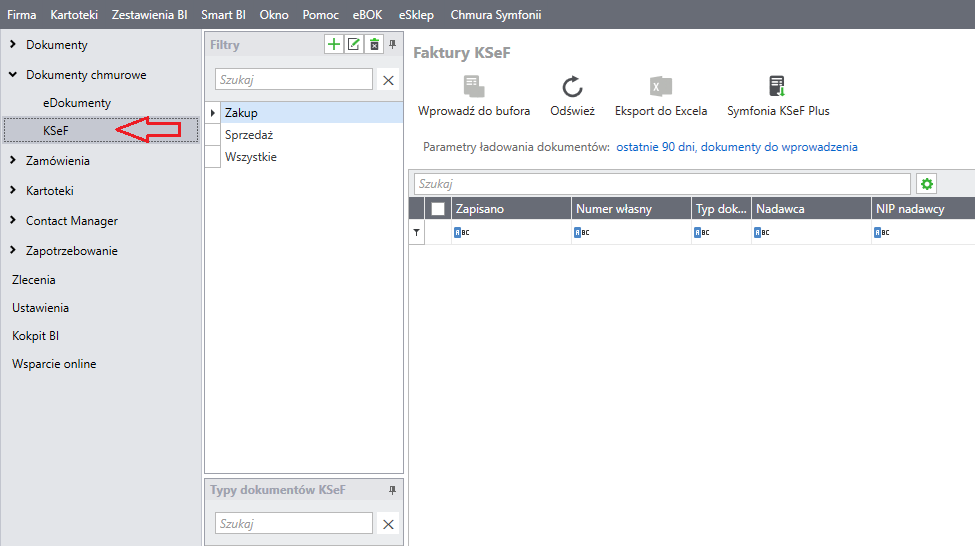Clear the Filtry search box with X
975x546 pixels.
point(389,80)
